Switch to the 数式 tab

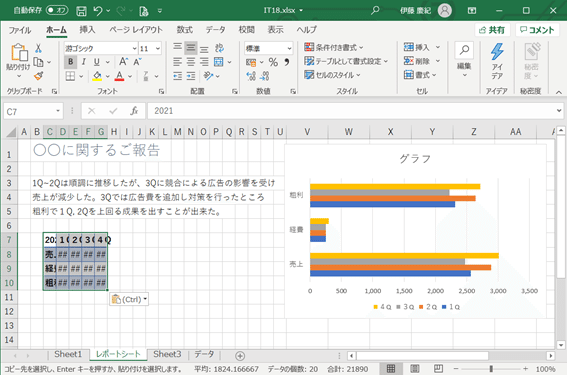pos(184,30)
